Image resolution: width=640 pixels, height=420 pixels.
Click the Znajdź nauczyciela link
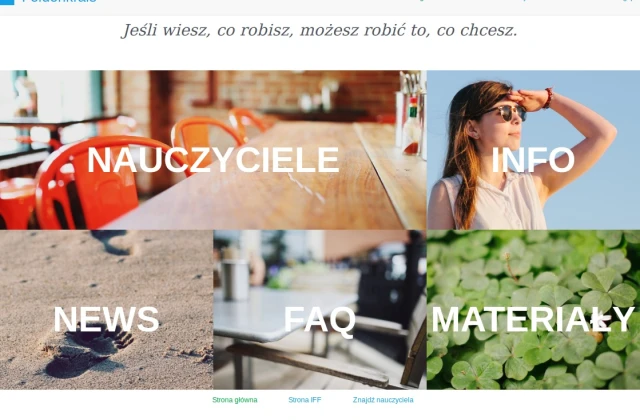tap(383, 400)
